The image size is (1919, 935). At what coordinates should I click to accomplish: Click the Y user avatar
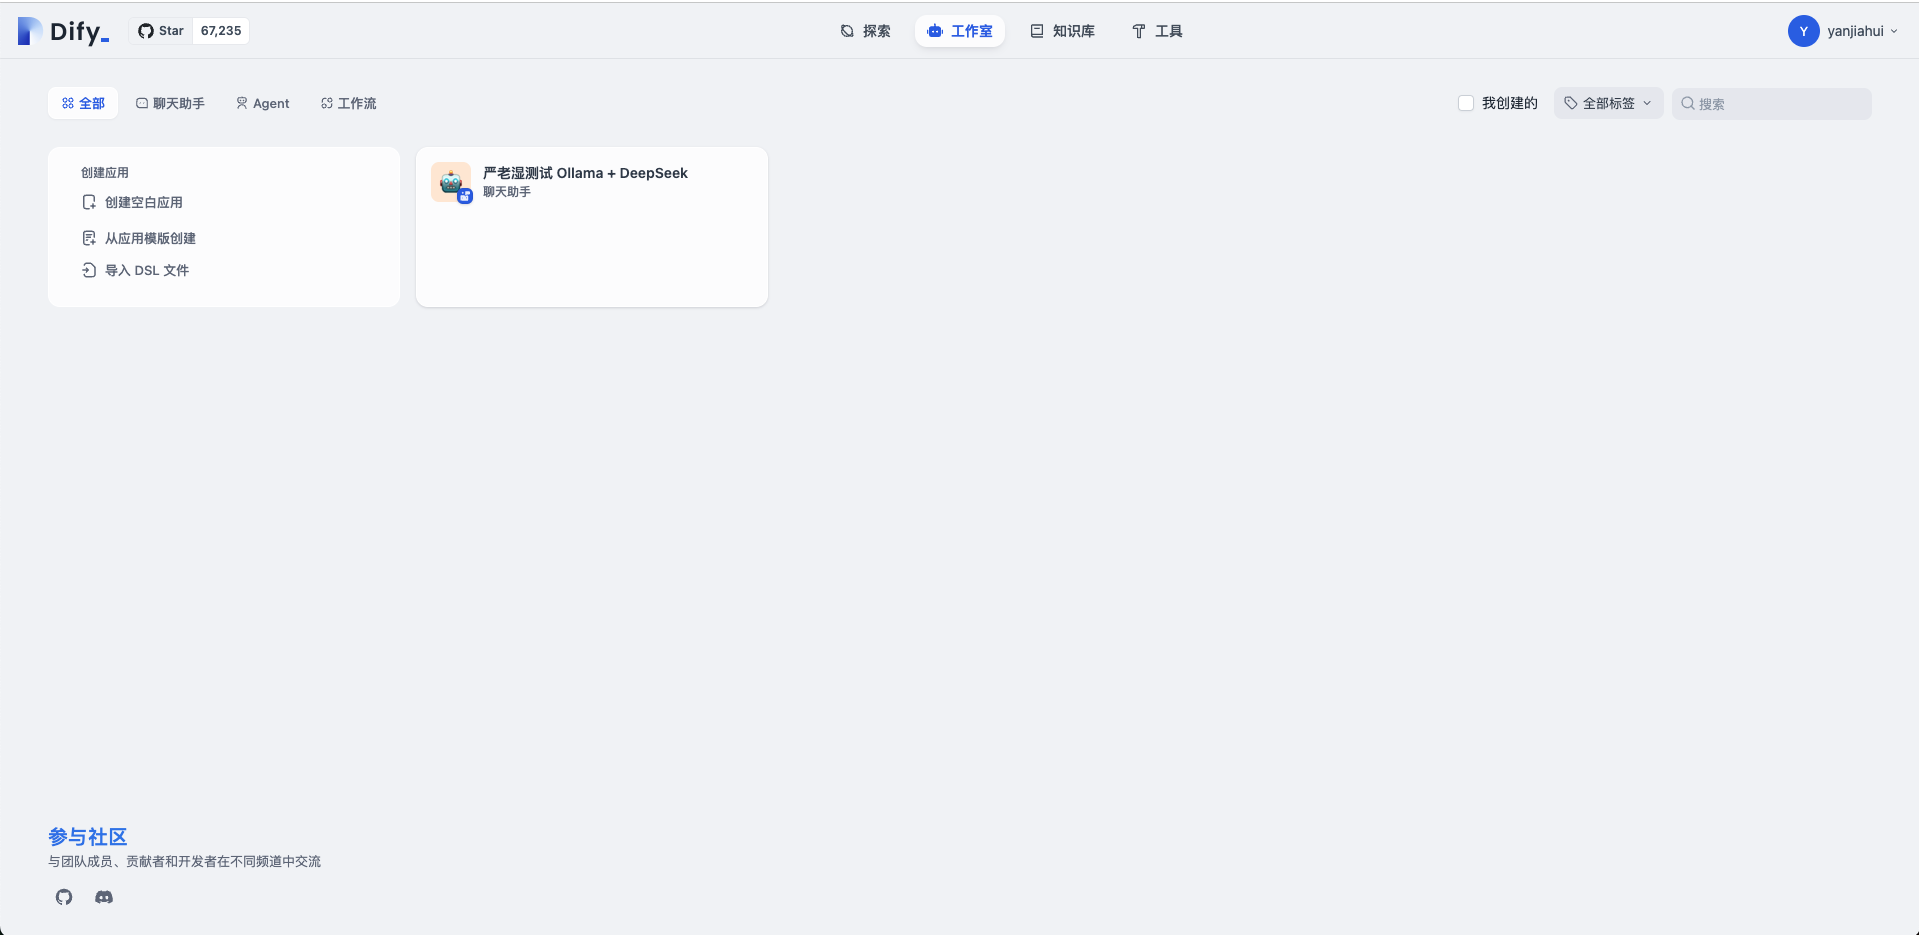point(1803,31)
